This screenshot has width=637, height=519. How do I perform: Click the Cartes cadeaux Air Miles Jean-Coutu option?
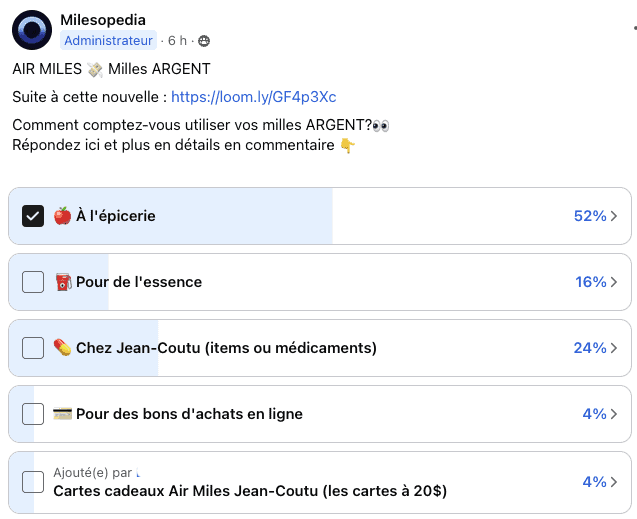tap(250, 491)
